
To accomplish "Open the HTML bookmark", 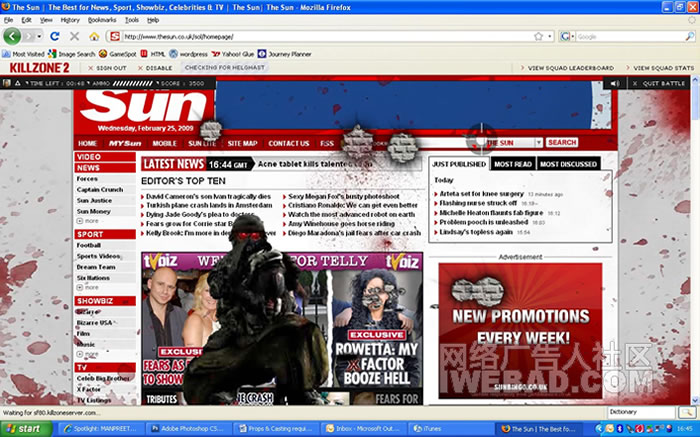I will pos(153,54).
